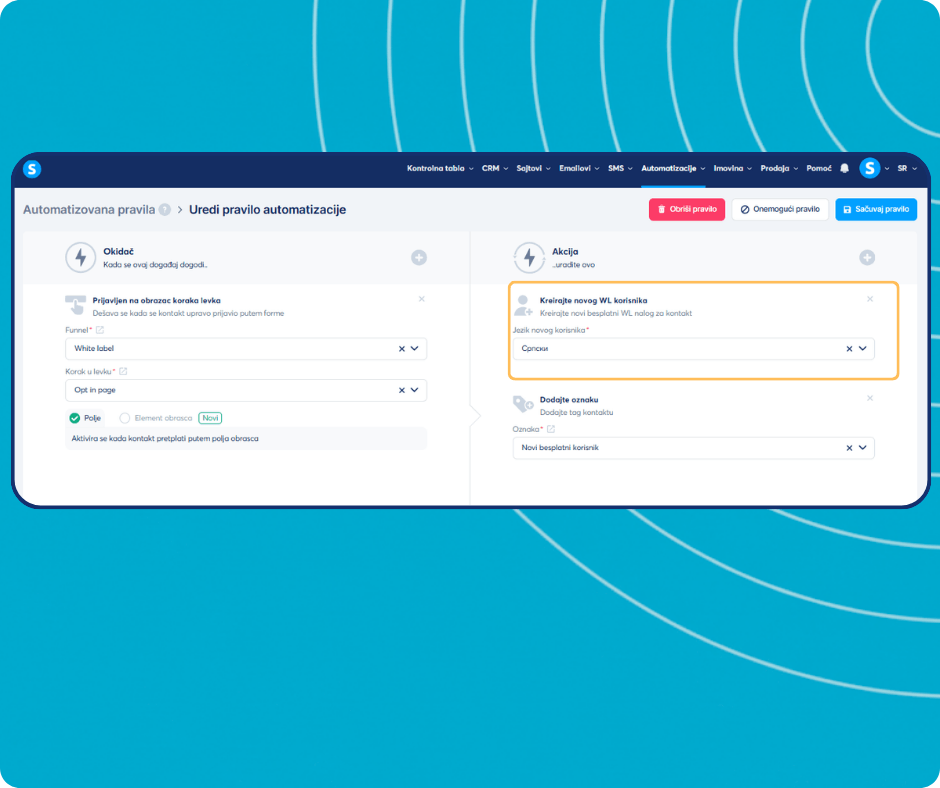Click the Okidač lightning bolt icon
940x788 pixels.
click(x=80, y=257)
